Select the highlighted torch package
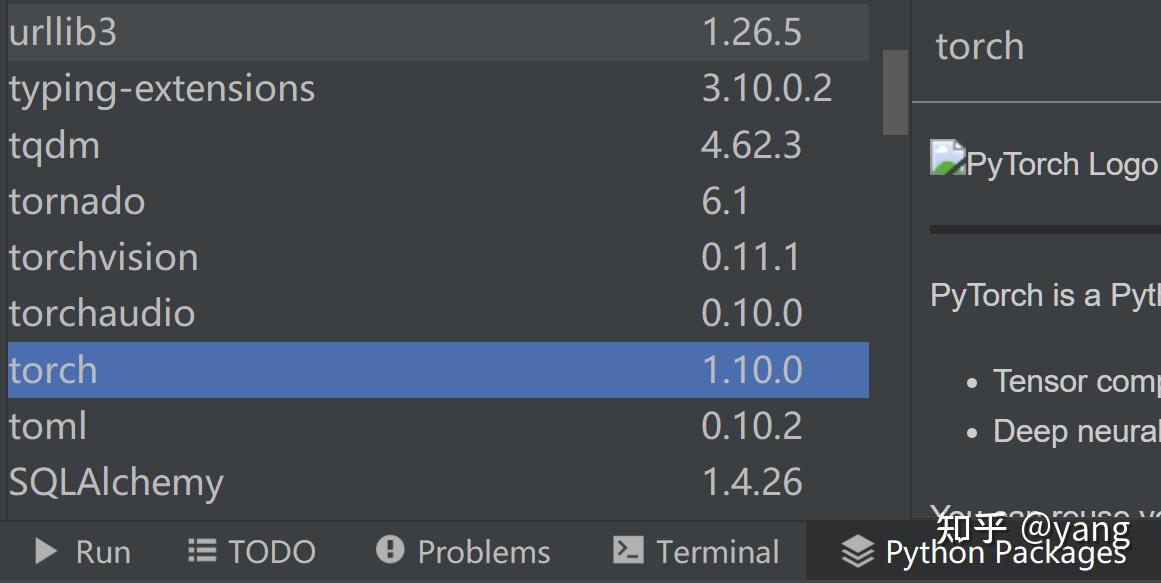This screenshot has width=1161, height=583. tap(438, 370)
